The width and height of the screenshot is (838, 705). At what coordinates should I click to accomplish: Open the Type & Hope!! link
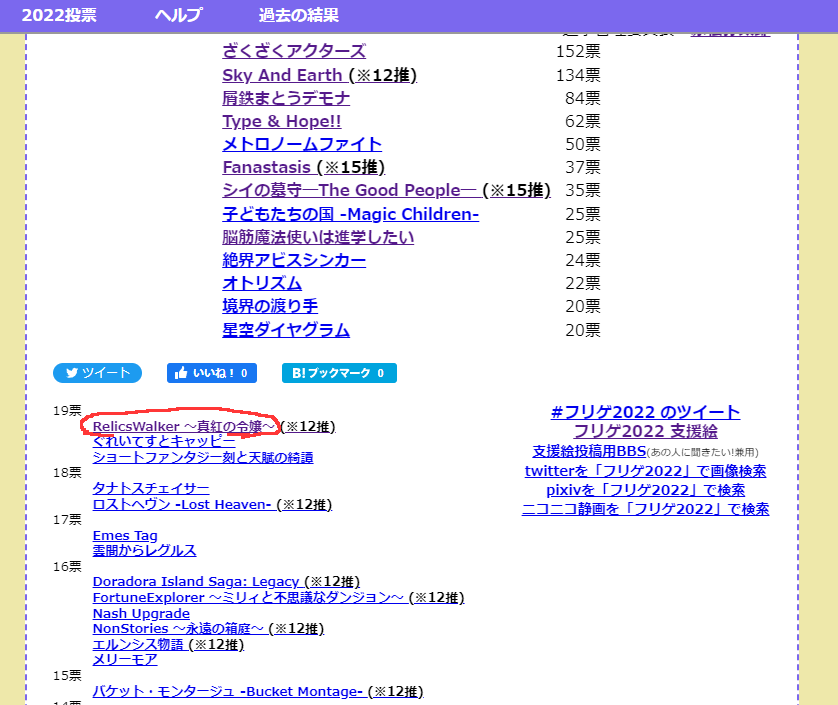tap(282, 121)
